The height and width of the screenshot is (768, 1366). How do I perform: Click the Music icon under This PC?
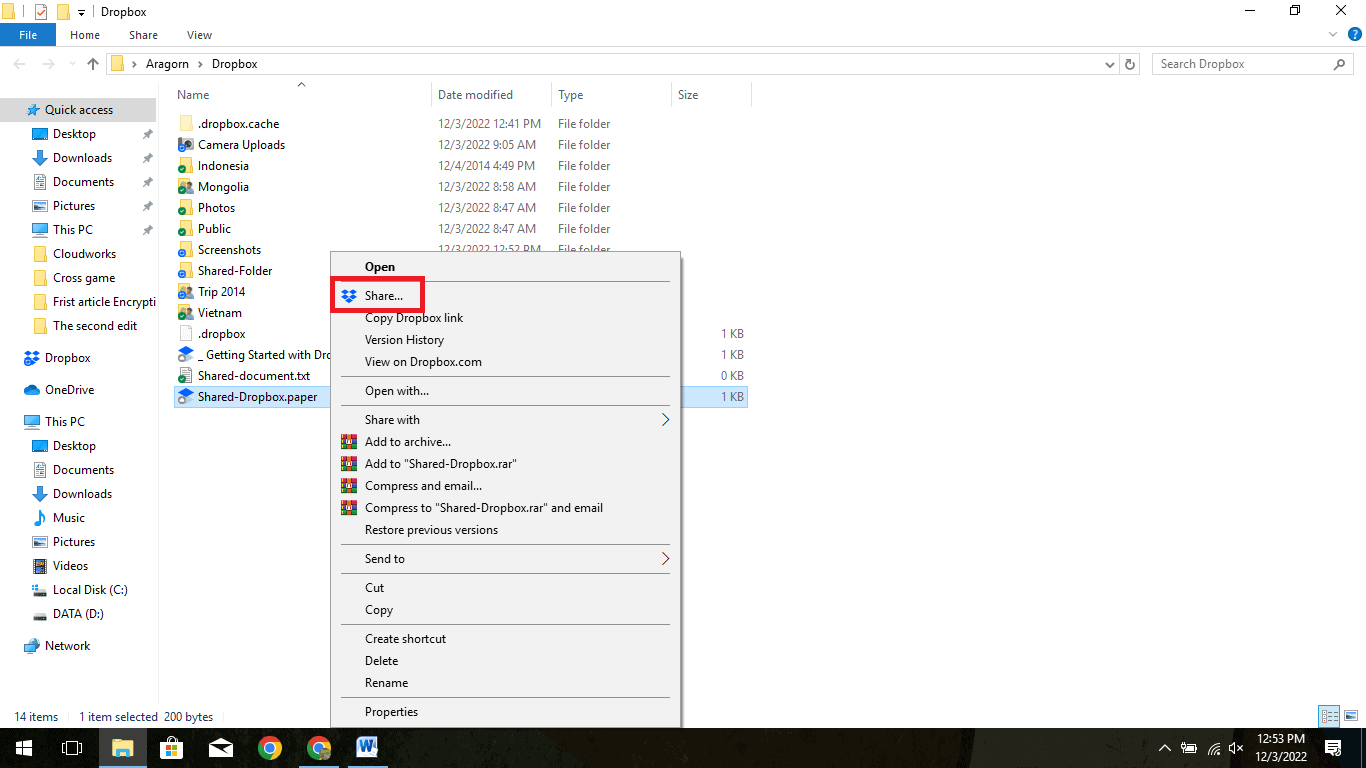40,518
